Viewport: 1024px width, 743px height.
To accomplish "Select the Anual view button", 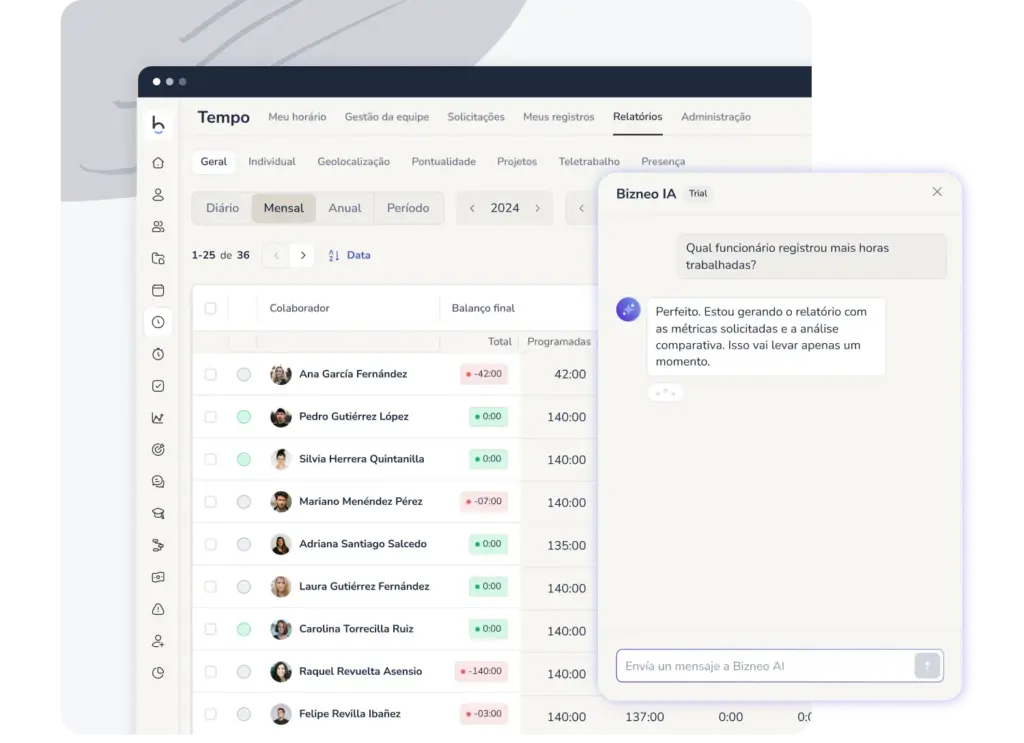I will (344, 208).
